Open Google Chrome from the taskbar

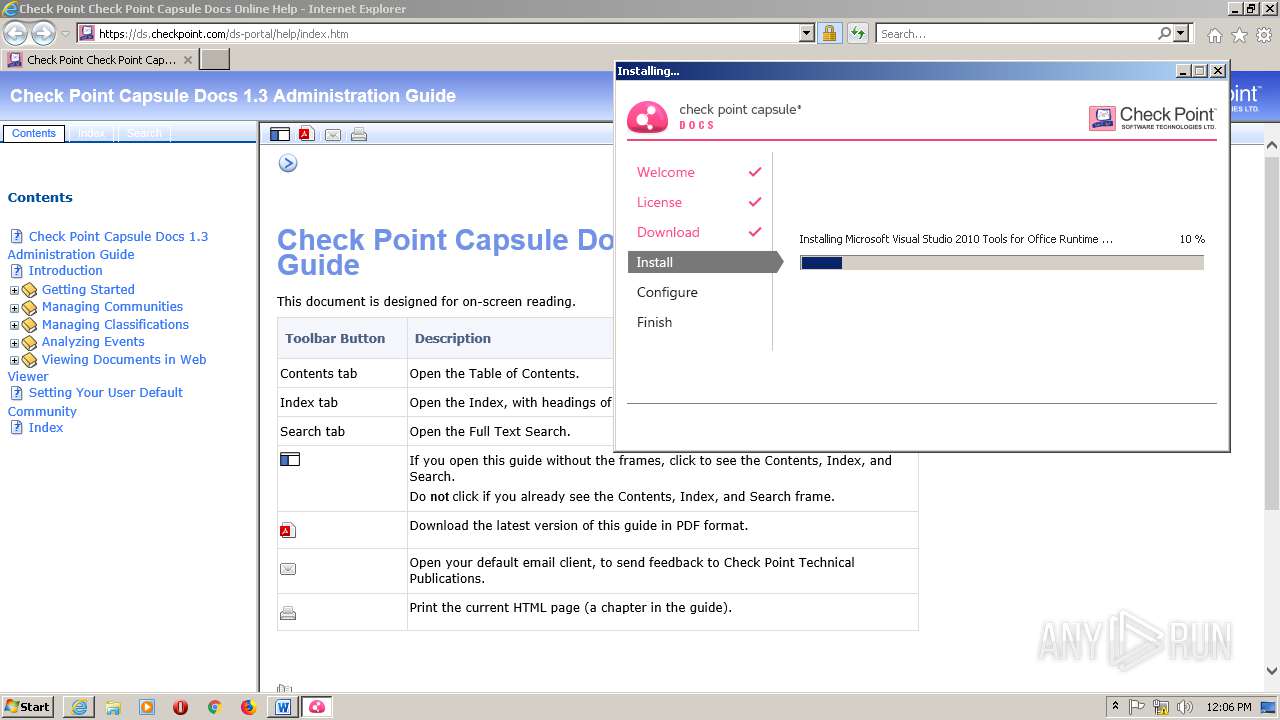pyautogui.click(x=214, y=707)
